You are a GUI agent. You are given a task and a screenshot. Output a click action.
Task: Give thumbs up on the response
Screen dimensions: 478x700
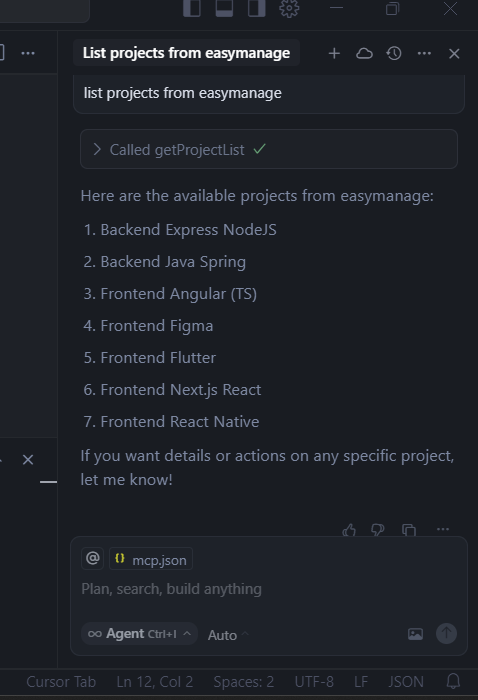(349, 530)
